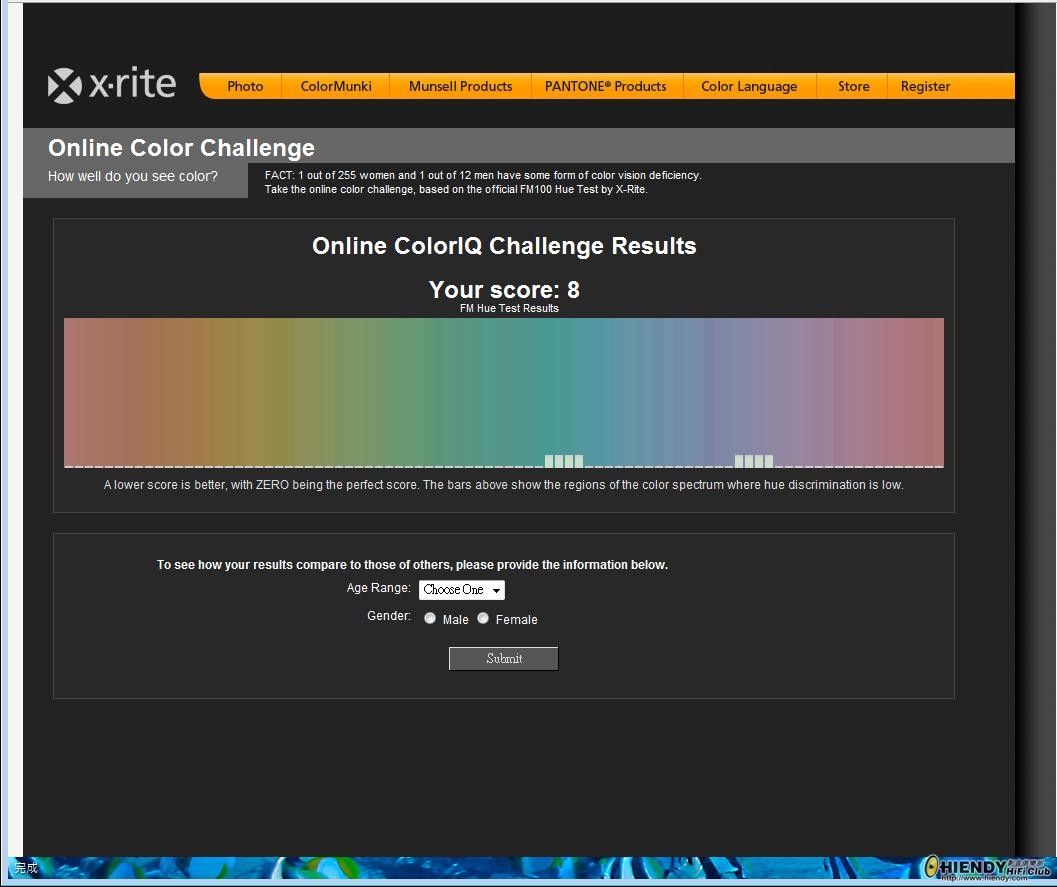Open the ColorMunki menu item
The width and height of the screenshot is (1057, 887).
click(336, 86)
